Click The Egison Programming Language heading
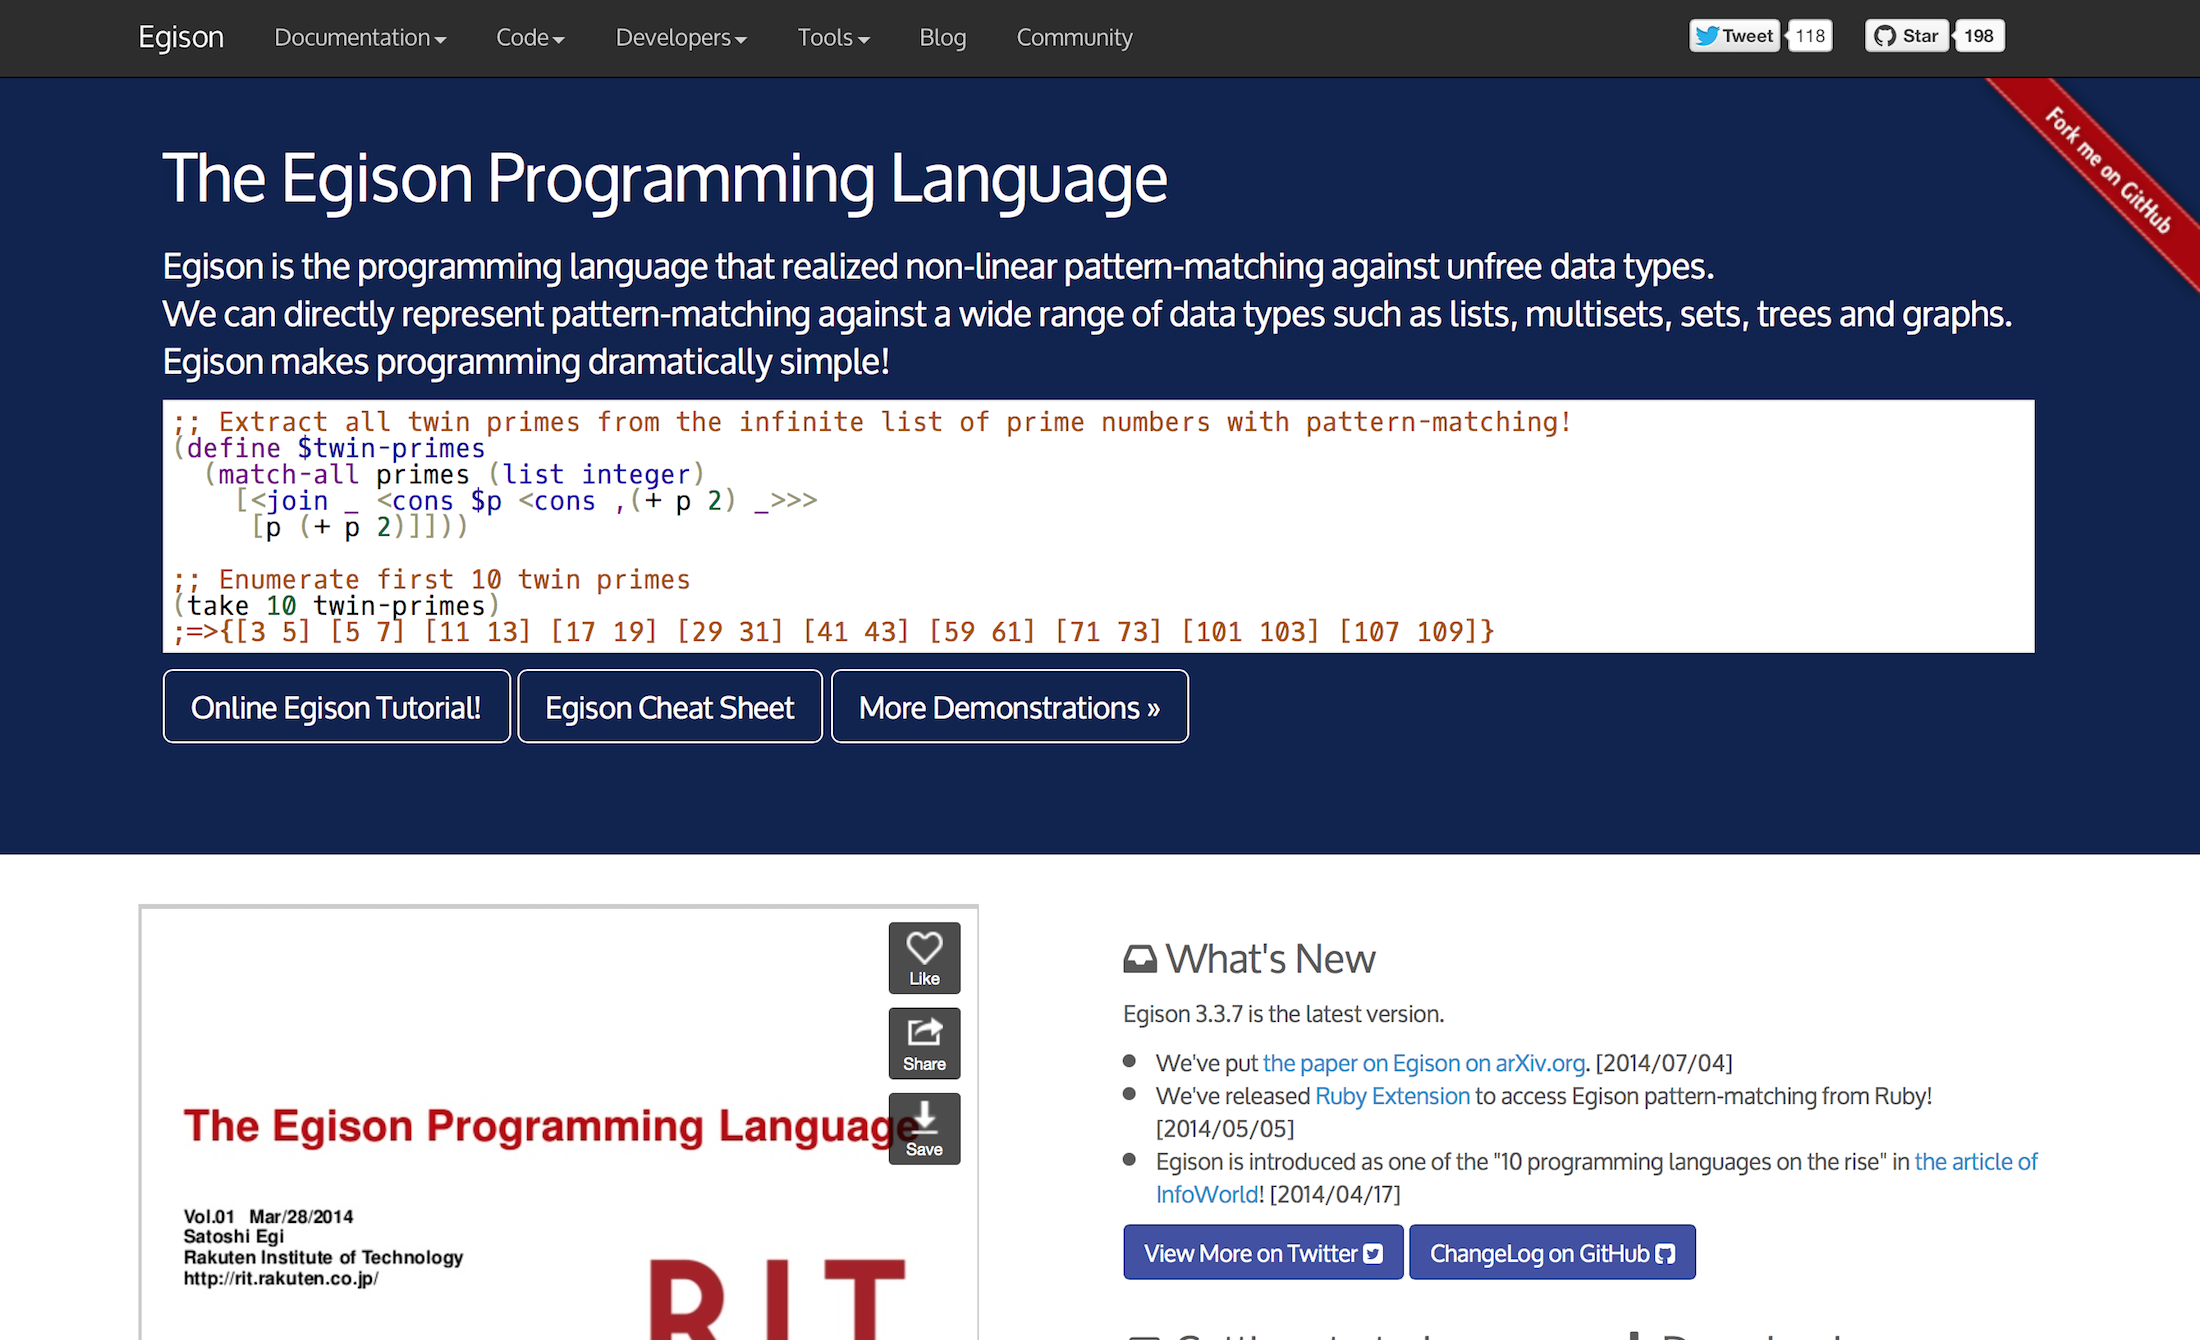 click(665, 179)
